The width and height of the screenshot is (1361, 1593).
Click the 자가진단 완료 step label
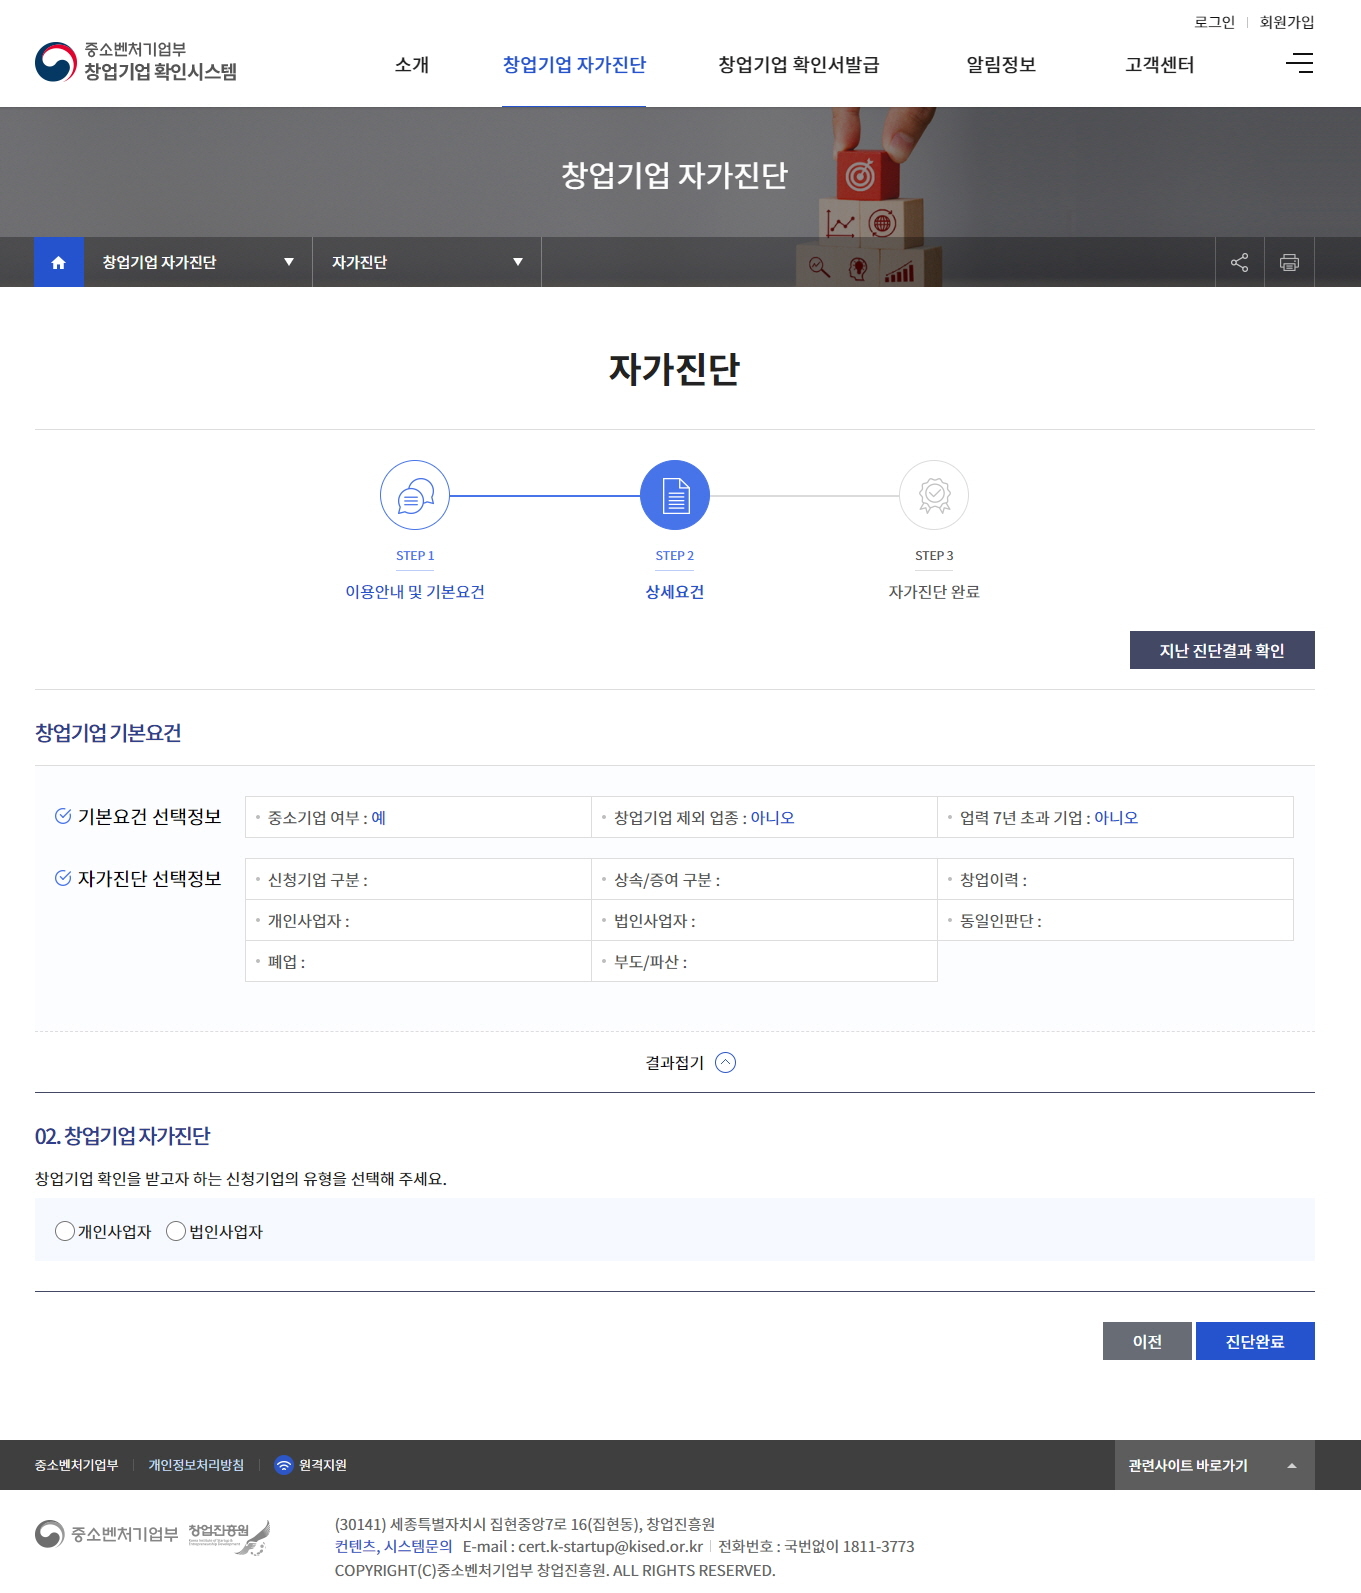click(934, 591)
